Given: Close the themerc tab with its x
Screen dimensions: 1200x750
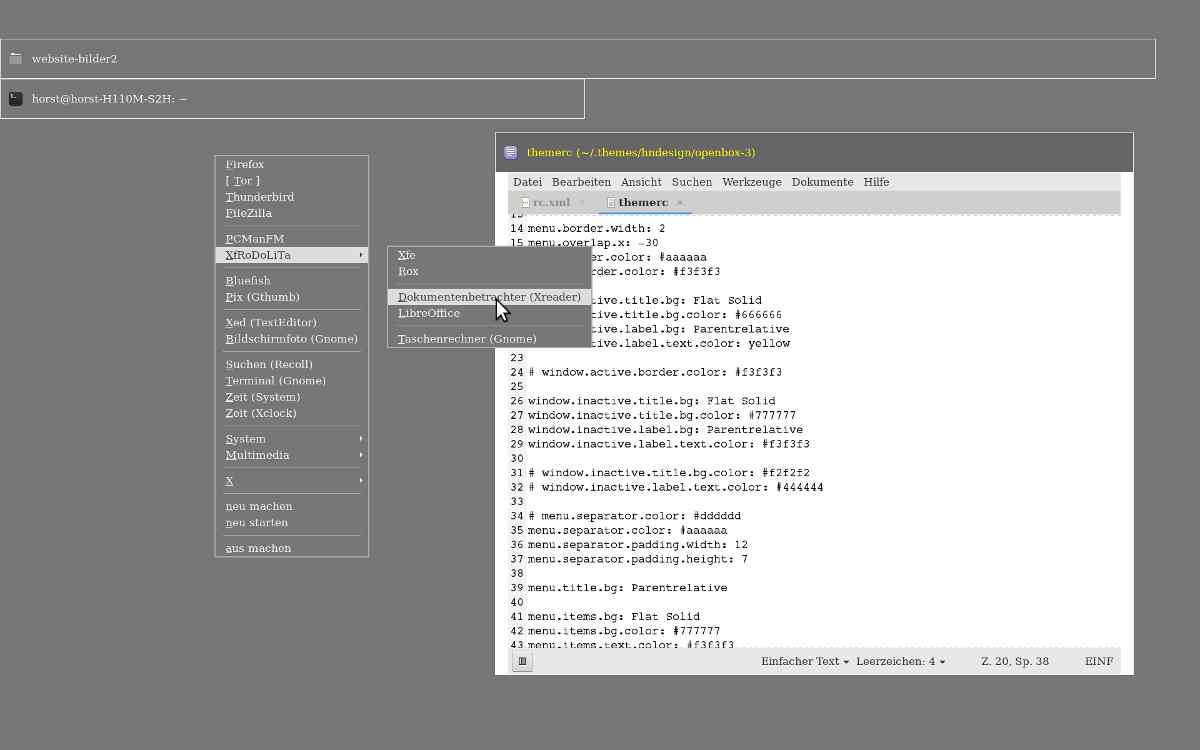Looking at the screenshot, I should (x=680, y=203).
